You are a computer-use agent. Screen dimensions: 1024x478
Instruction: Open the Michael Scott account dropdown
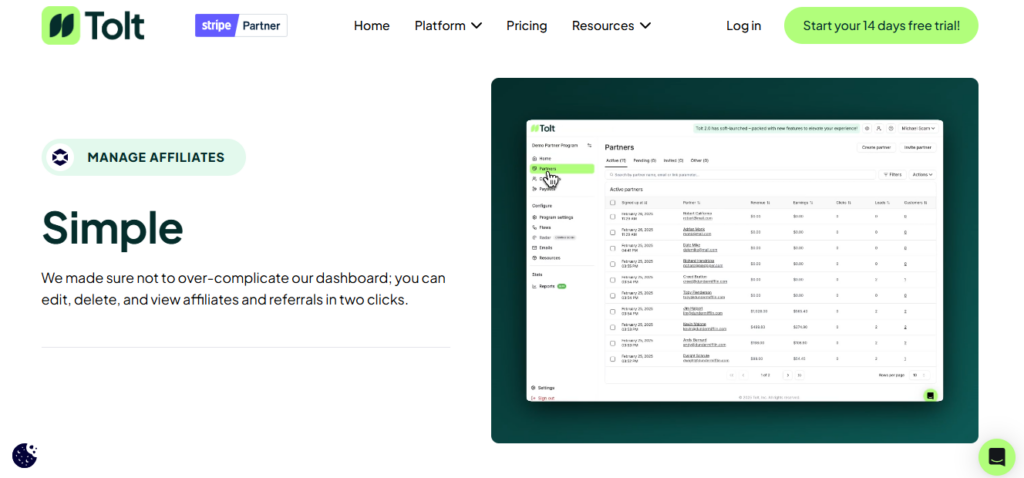pyautogui.click(x=918, y=129)
